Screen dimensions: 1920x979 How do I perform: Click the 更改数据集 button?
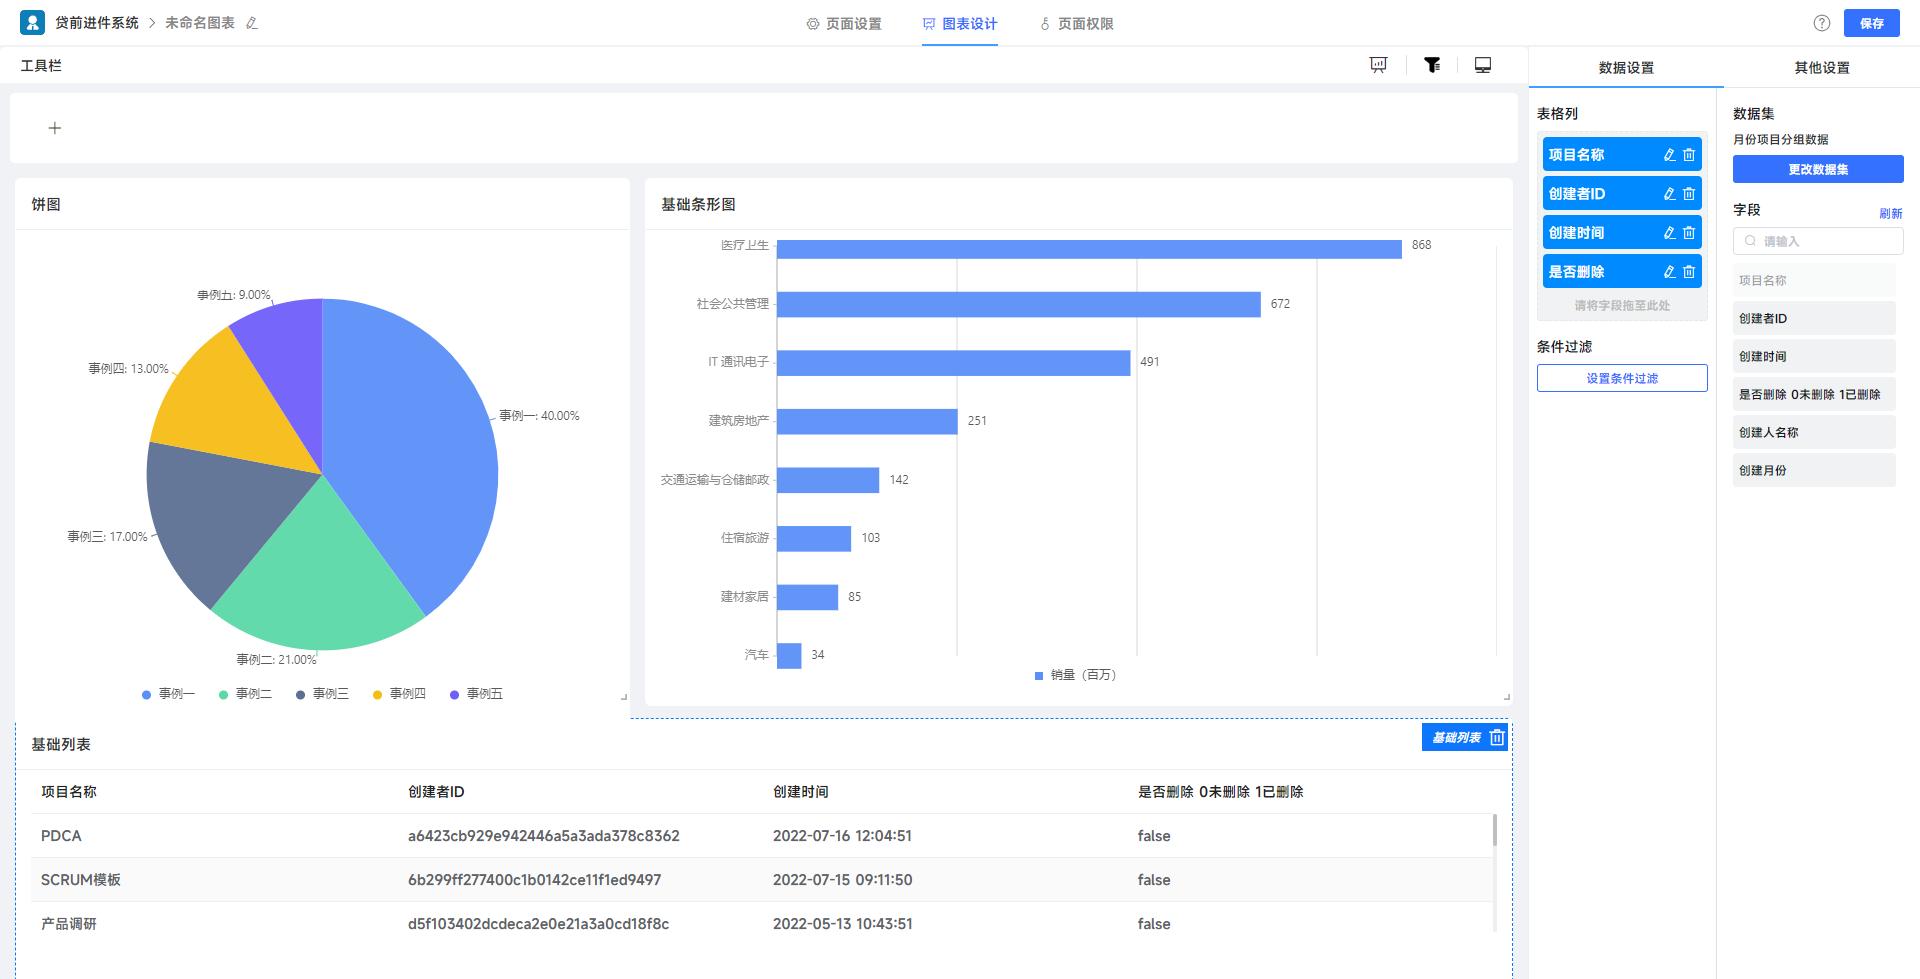pos(1817,169)
